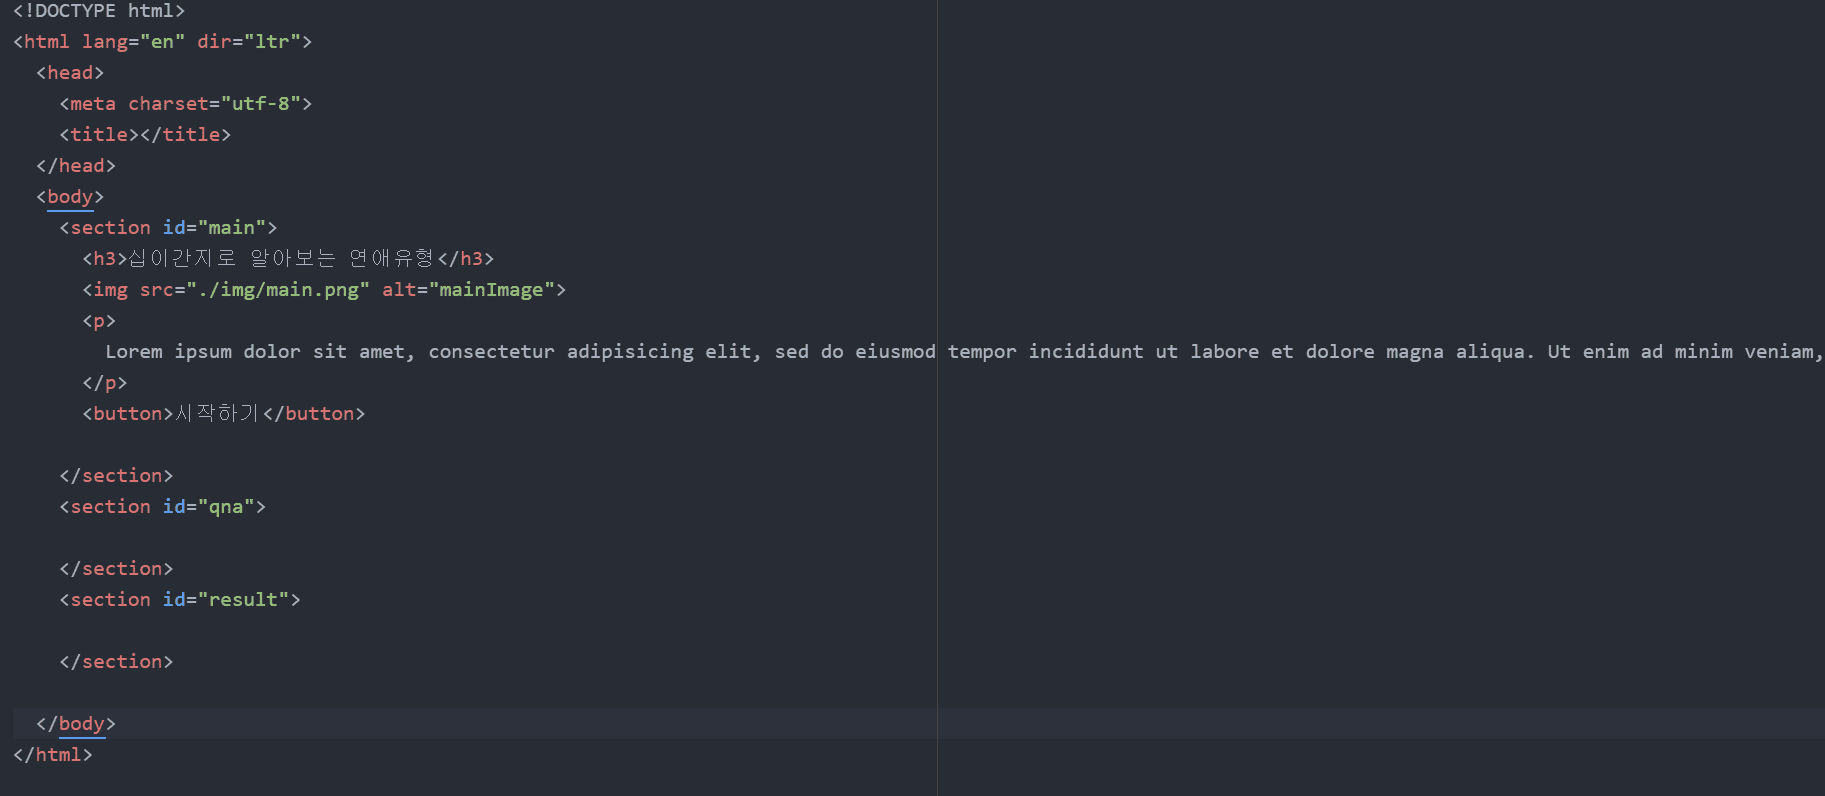This screenshot has width=1825, height=796.
Task: Place cursor on lang="en" attribute value
Action: tap(161, 42)
